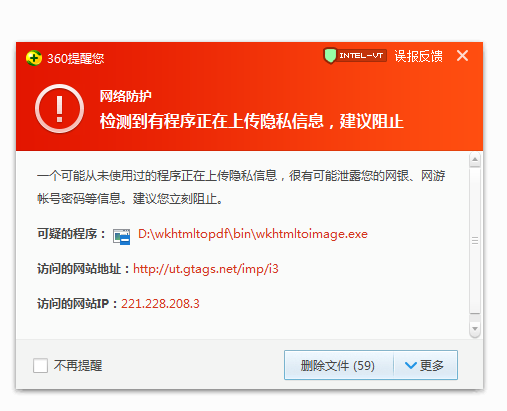Click the 可疑的程序 label
The height and width of the screenshot is (411, 507).
pyautogui.click(x=71, y=234)
